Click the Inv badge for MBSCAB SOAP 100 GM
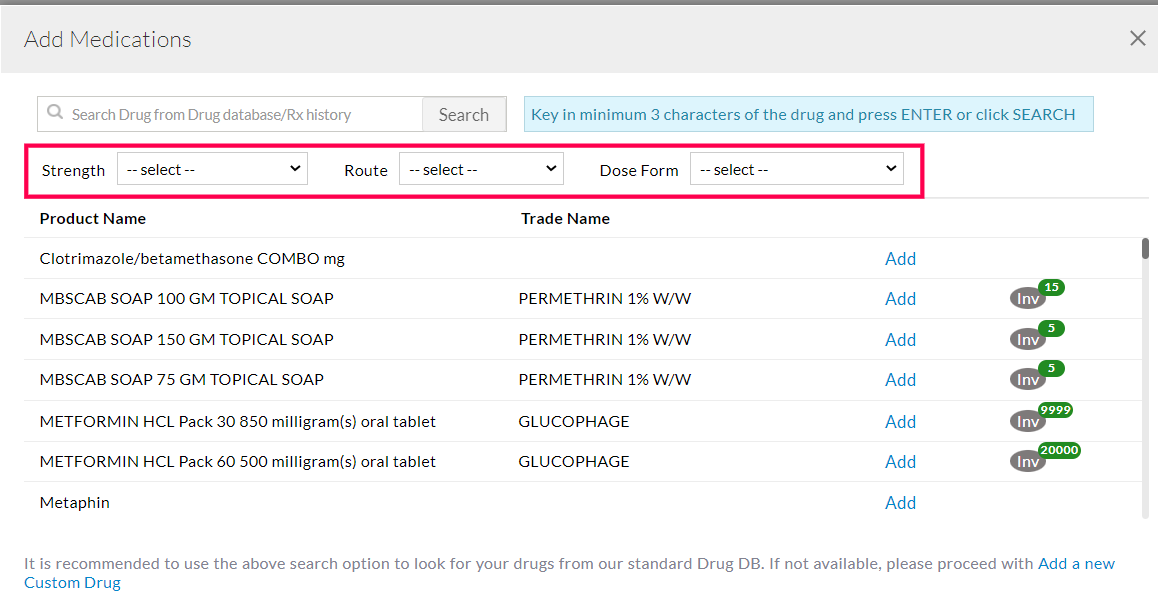This screenshot has height=608, width=1158. (1028, 299)
